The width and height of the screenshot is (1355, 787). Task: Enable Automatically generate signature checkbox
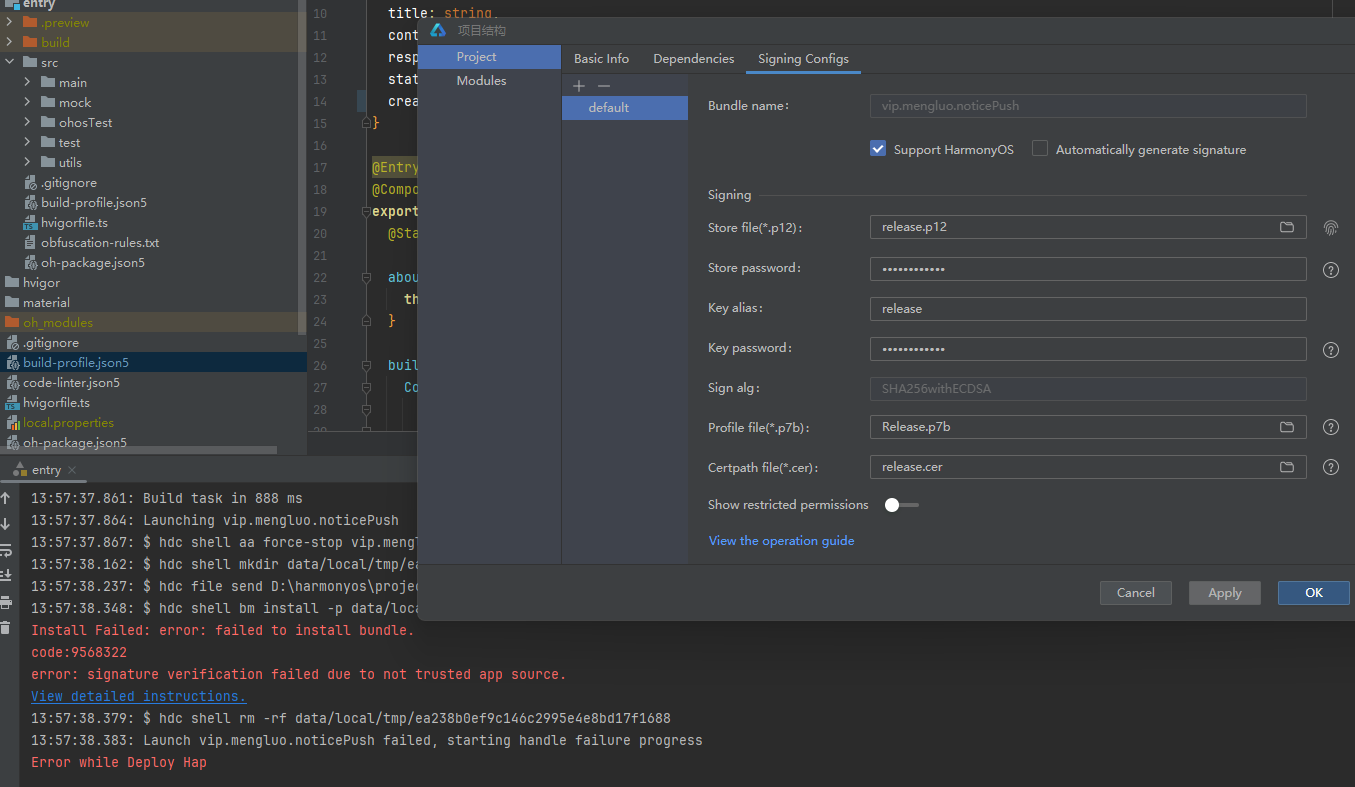click(x=1040, y=149)
